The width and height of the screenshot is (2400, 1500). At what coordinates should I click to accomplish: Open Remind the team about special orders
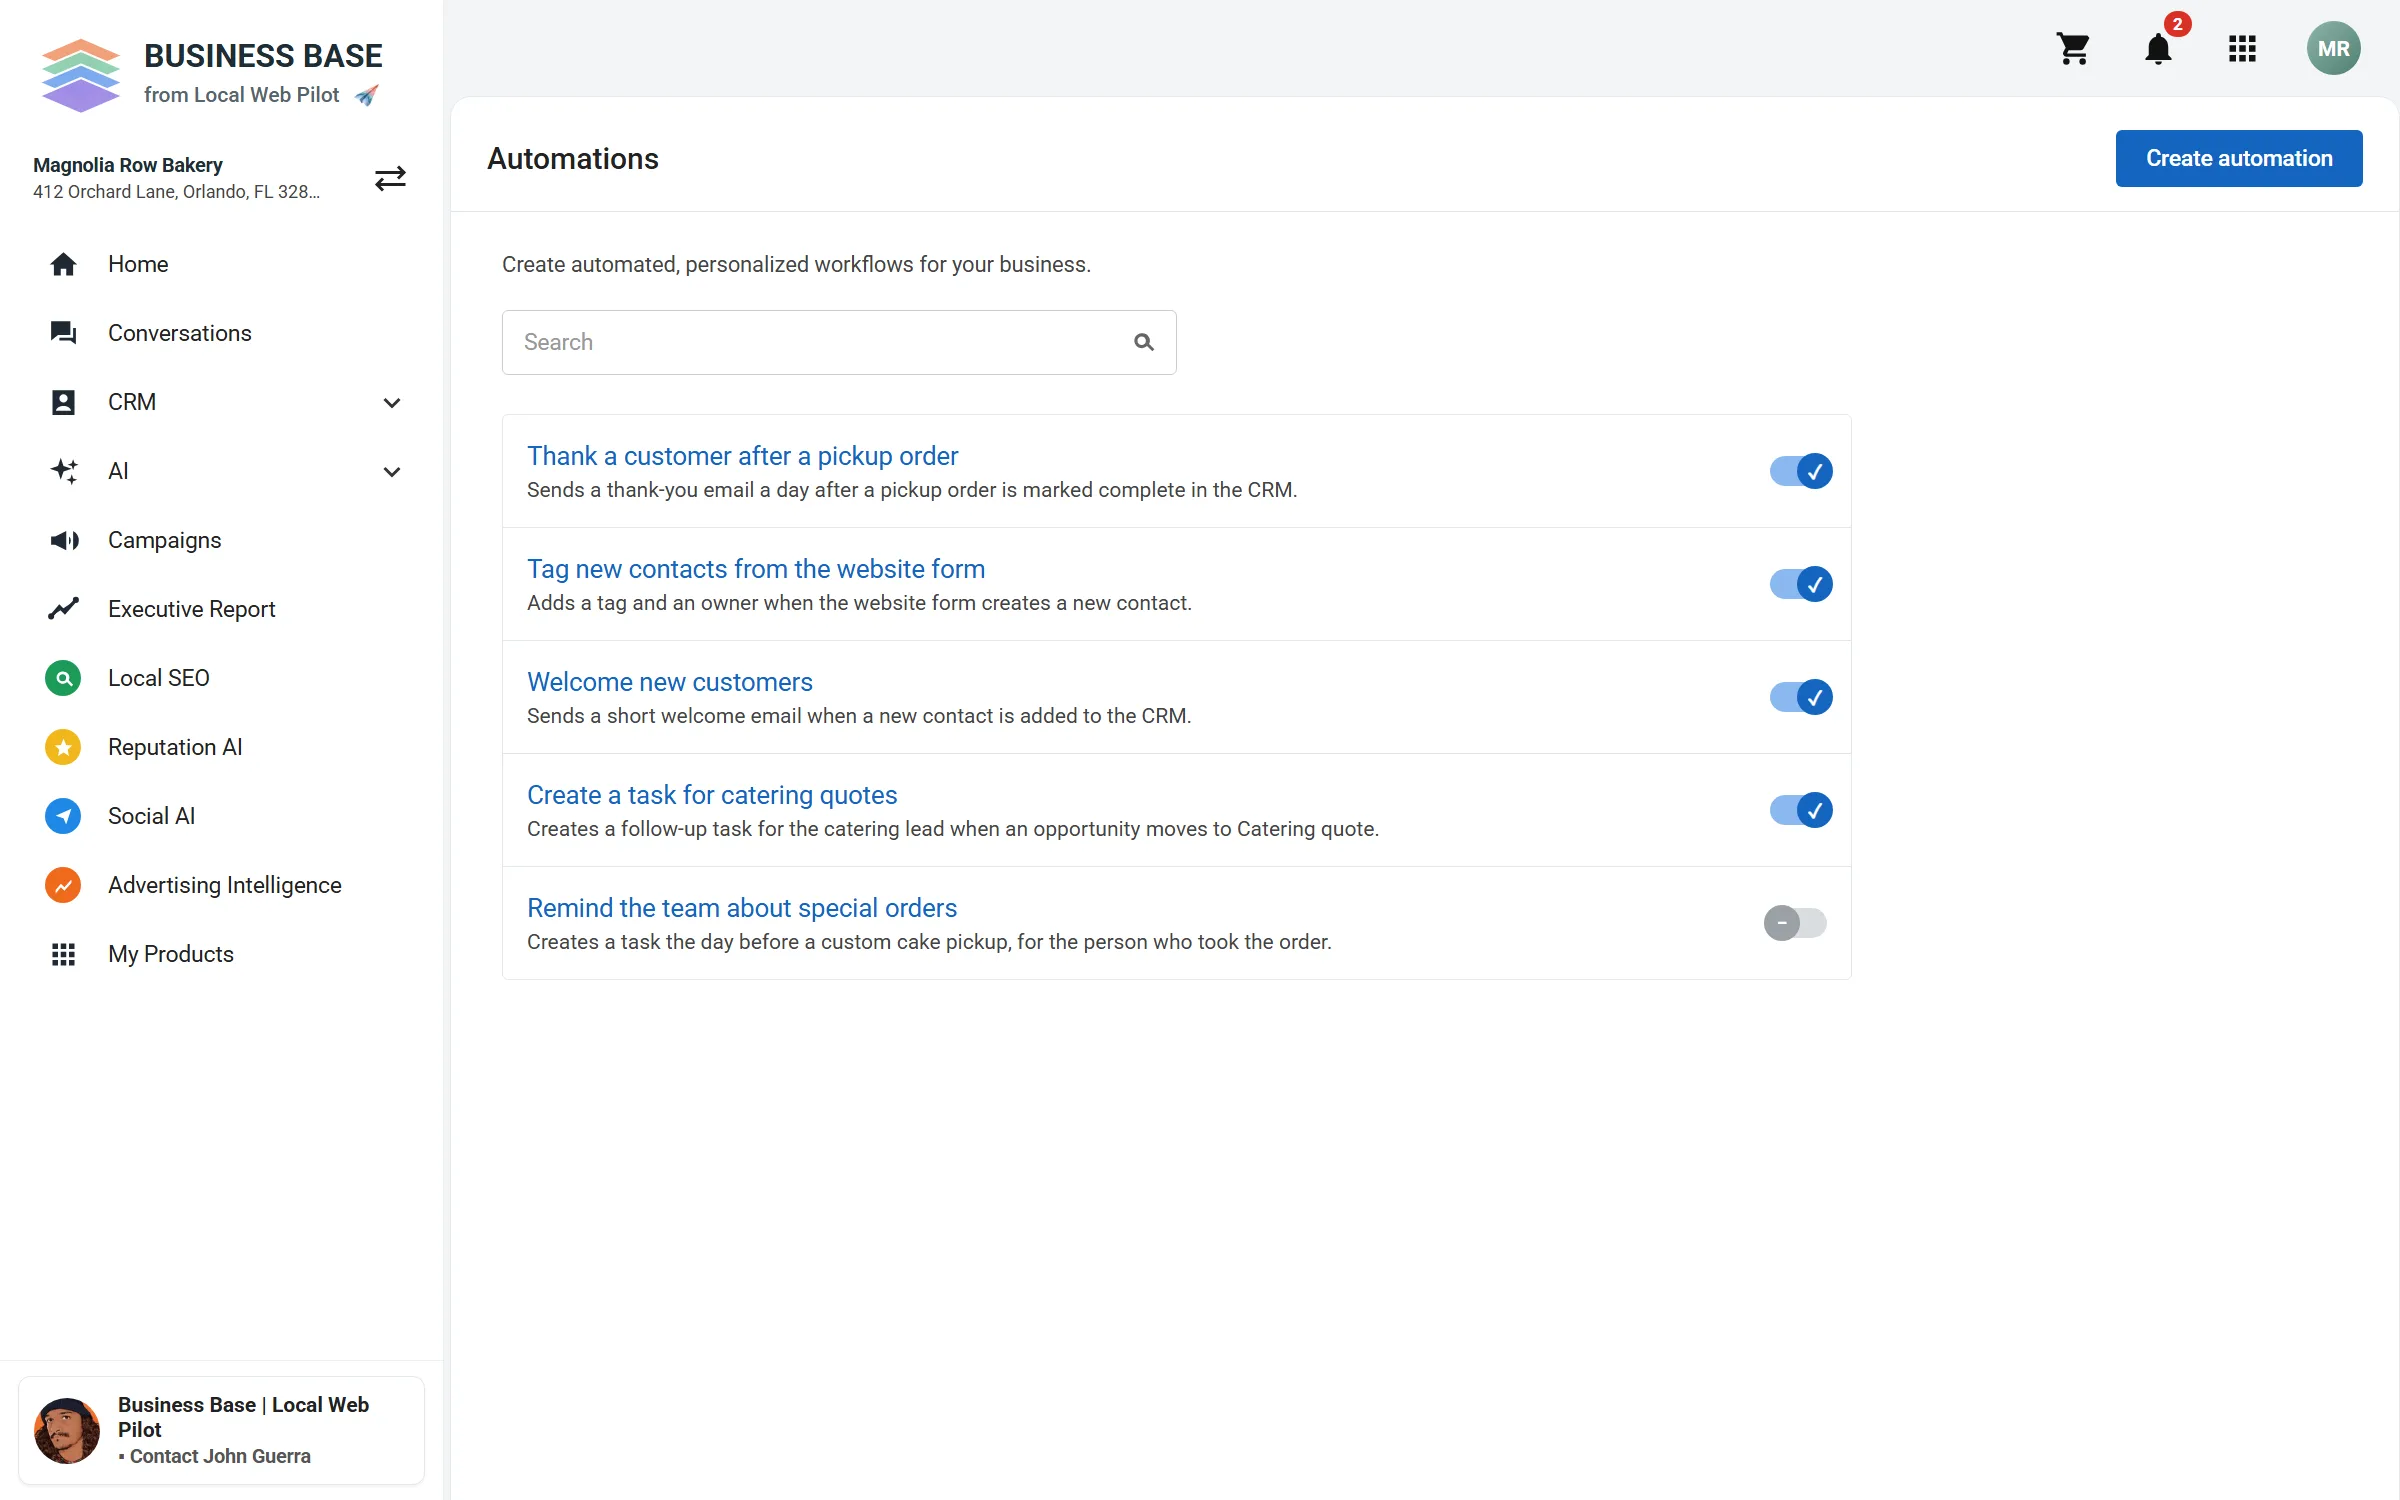coord(742,908)
